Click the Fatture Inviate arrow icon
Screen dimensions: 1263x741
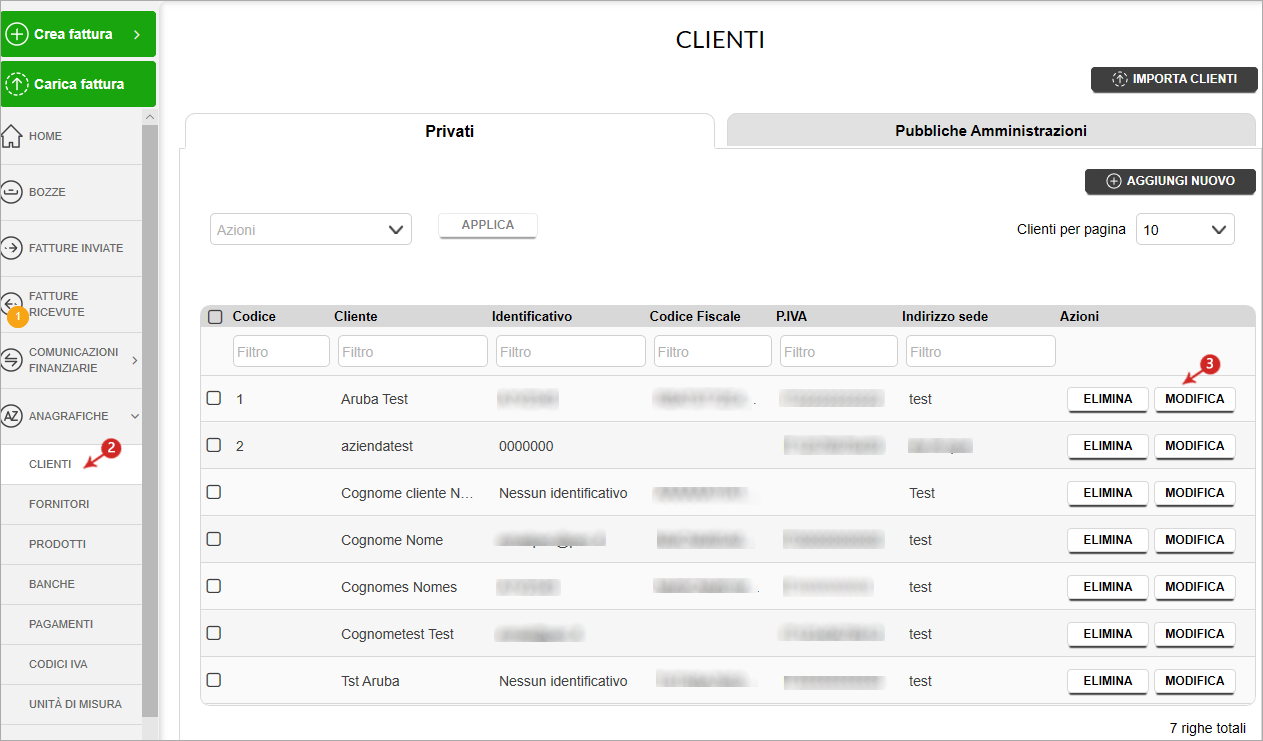pyautogui.click(x=11, y=248)
